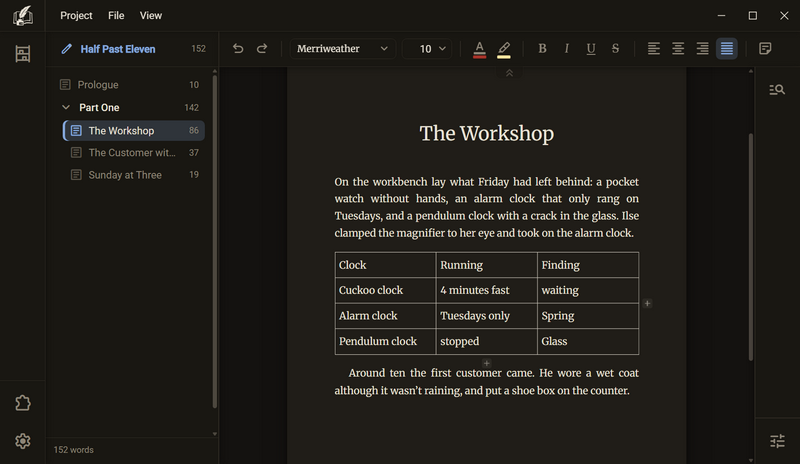
Task: Click the table cell 'stopped'
Action: tap(486, 341)
